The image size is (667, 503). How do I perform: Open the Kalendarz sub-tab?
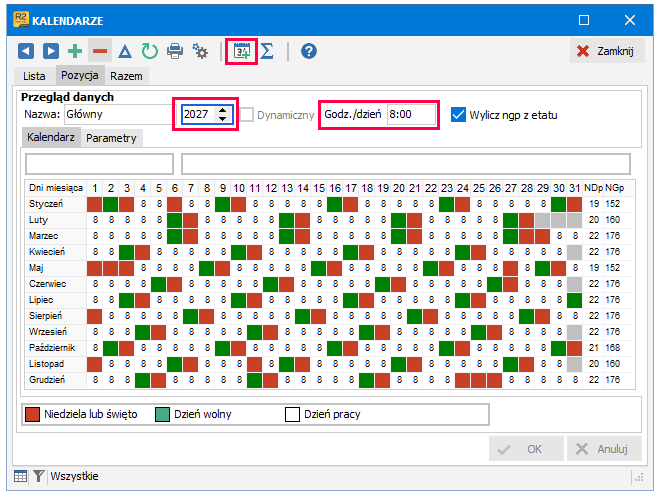click(51, 137)
